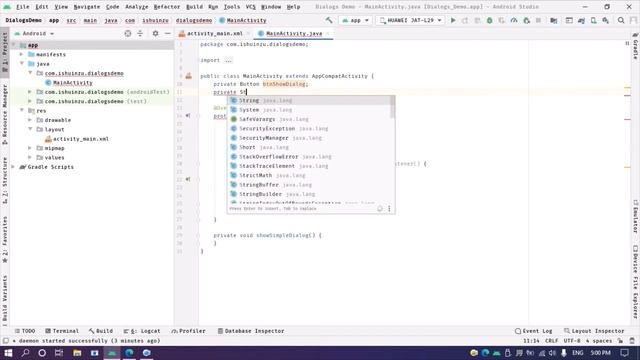Run the app with the green play button
This screenshot has width=640, height=360.
[x=453, y=20]
